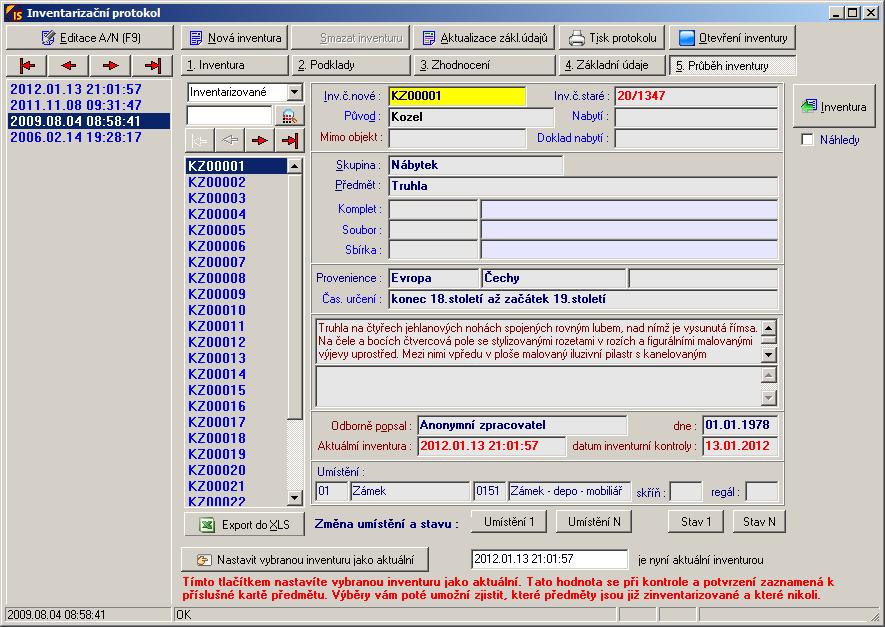The image size is (885, 627).
Task: Click the Aktuální inventura field
Action: click(x=492, y=446)
